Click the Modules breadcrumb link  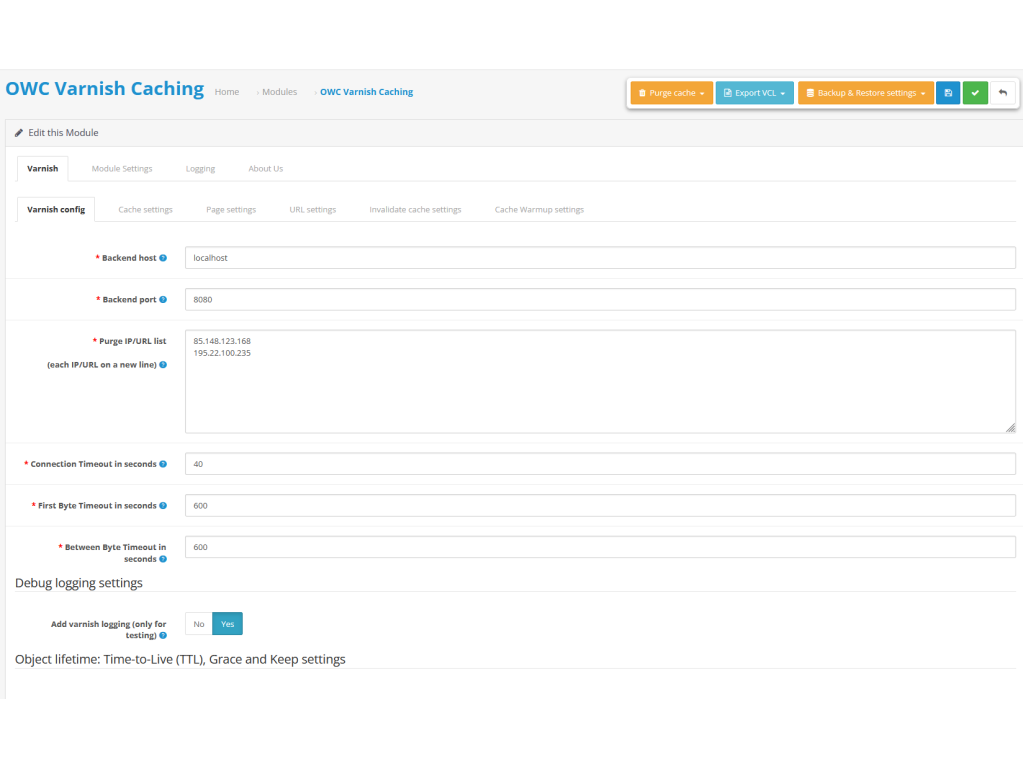pos(279,92)
